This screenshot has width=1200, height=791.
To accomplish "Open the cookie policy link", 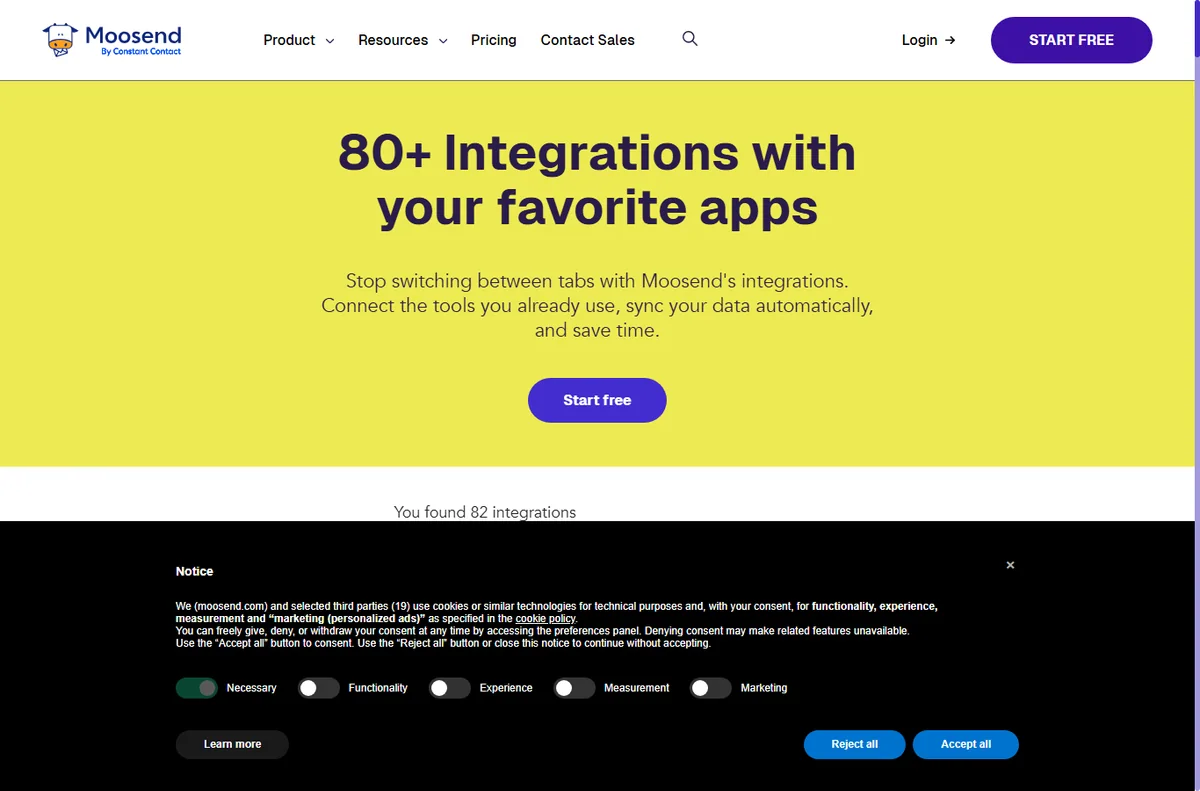I will pyautogui.click(x=545, y=619).
